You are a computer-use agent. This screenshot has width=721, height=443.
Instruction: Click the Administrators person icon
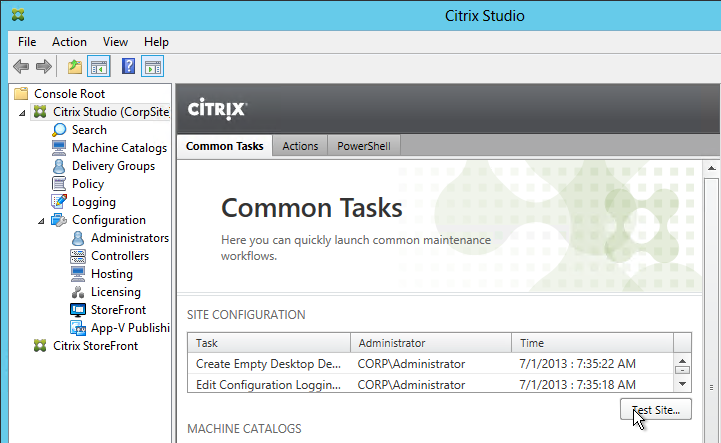coord(78,238)
